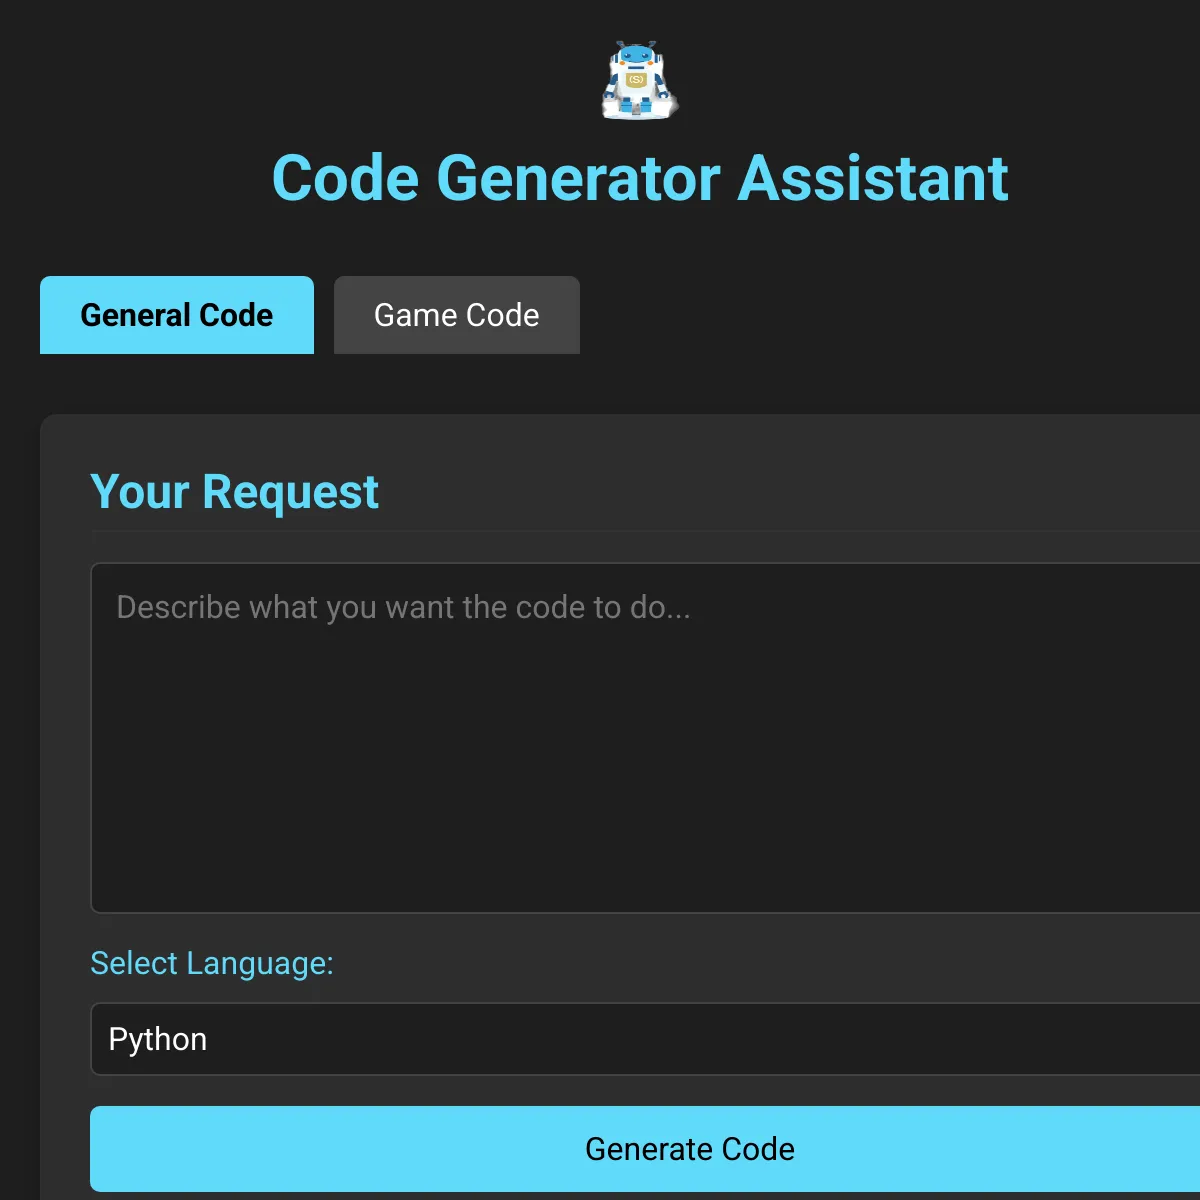
Task: Click the robot assistant's face
Action: pos(636,56)
